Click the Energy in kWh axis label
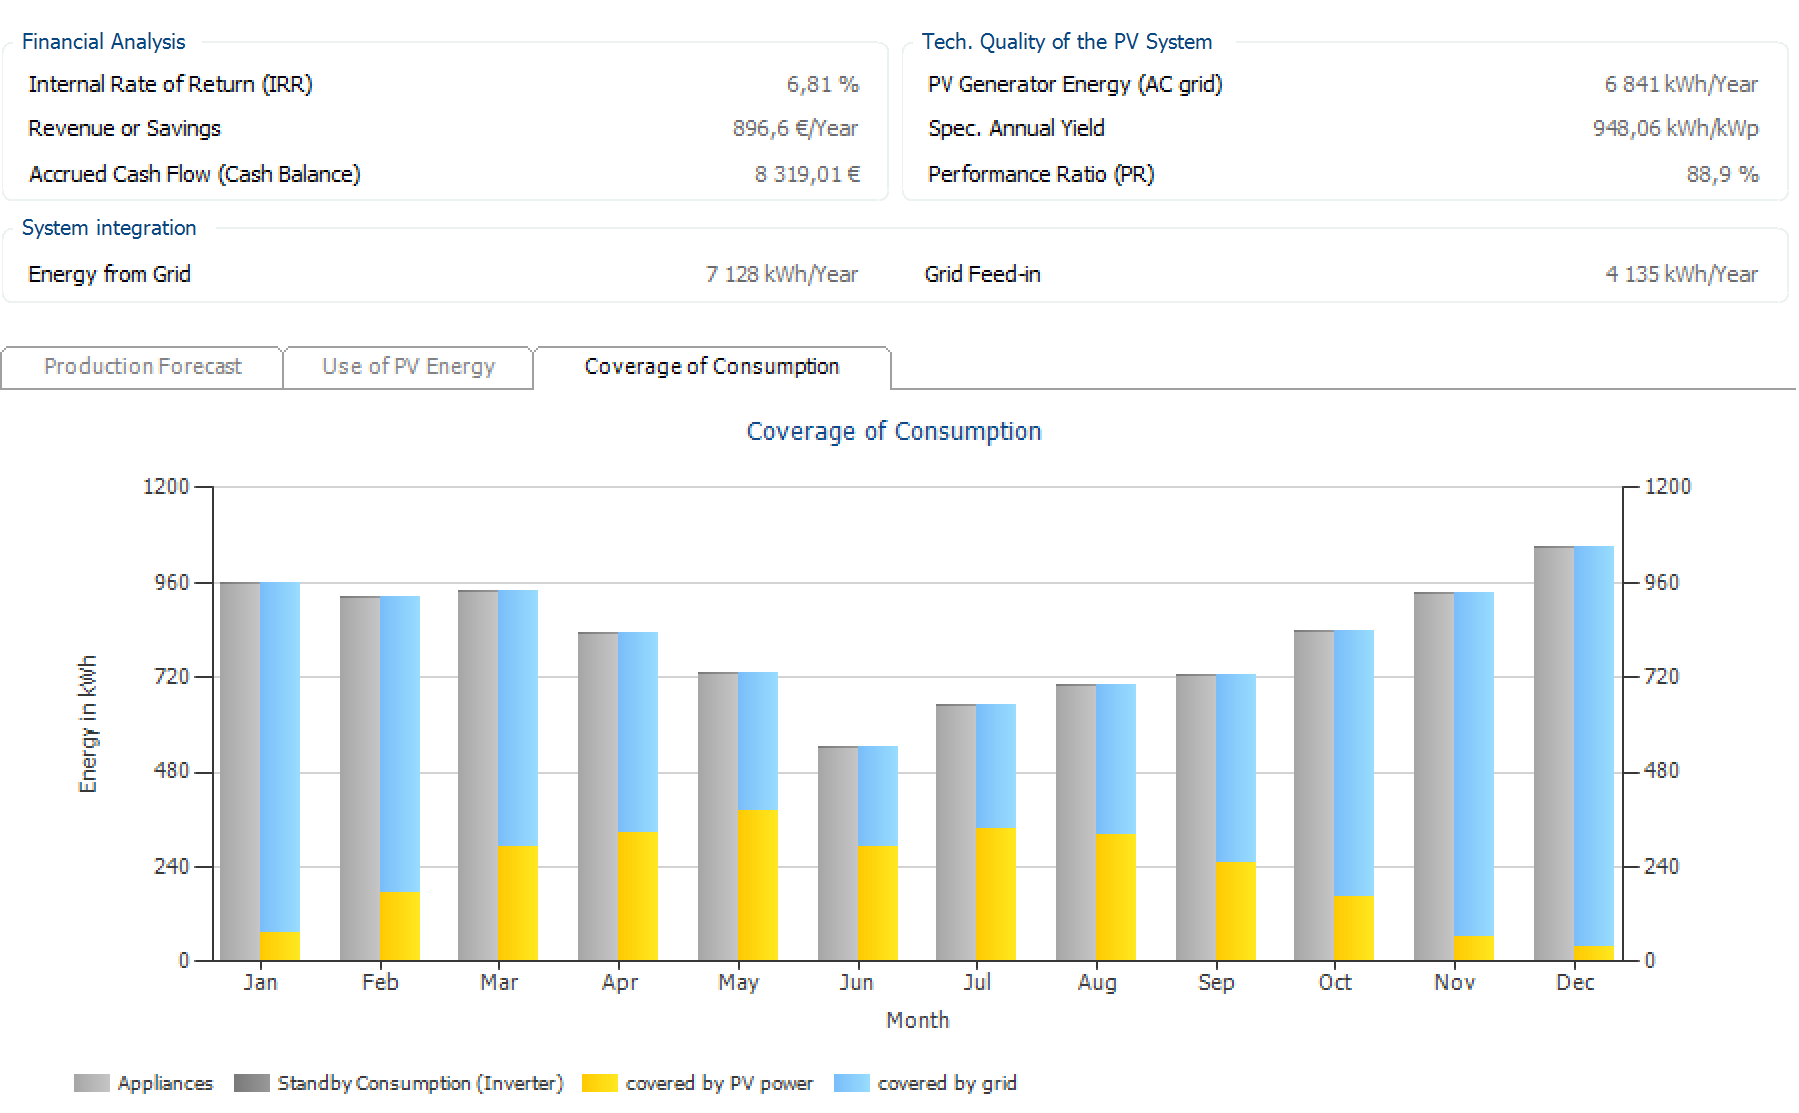 88,724
